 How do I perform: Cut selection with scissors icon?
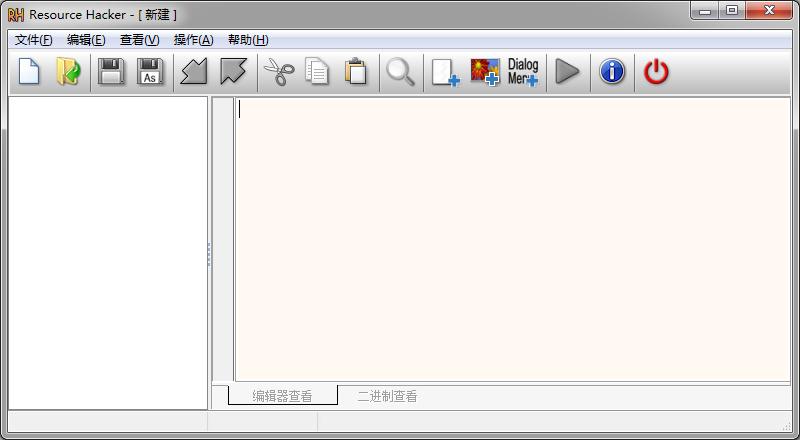[279, 71]
